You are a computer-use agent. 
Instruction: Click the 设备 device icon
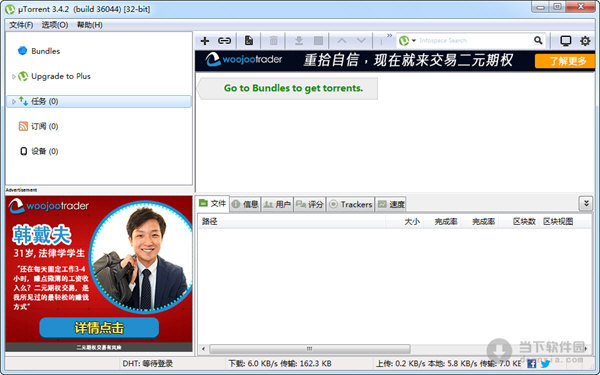24,151
